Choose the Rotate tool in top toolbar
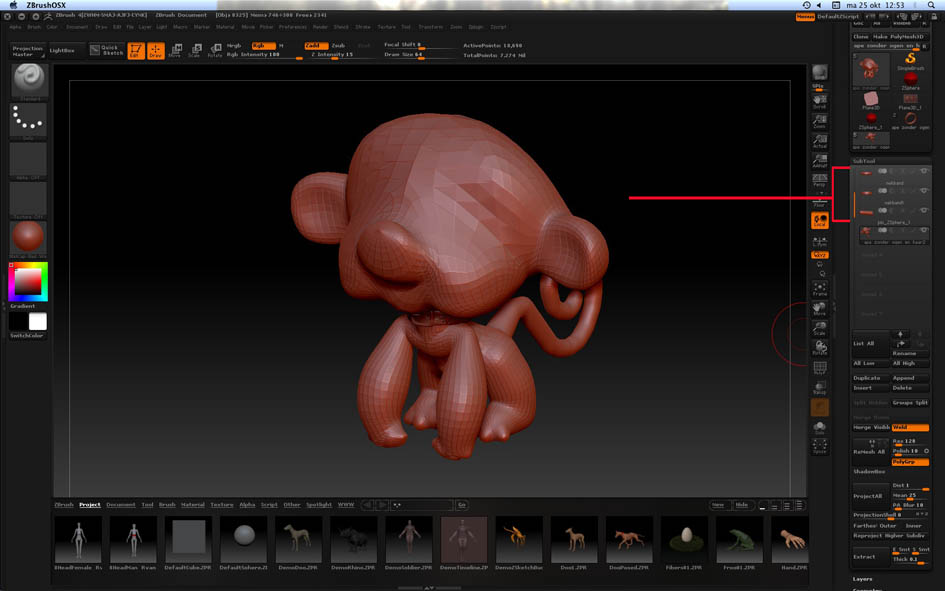Image resolution: width=945 pixels, height=591 pixels. coord(214,51)
